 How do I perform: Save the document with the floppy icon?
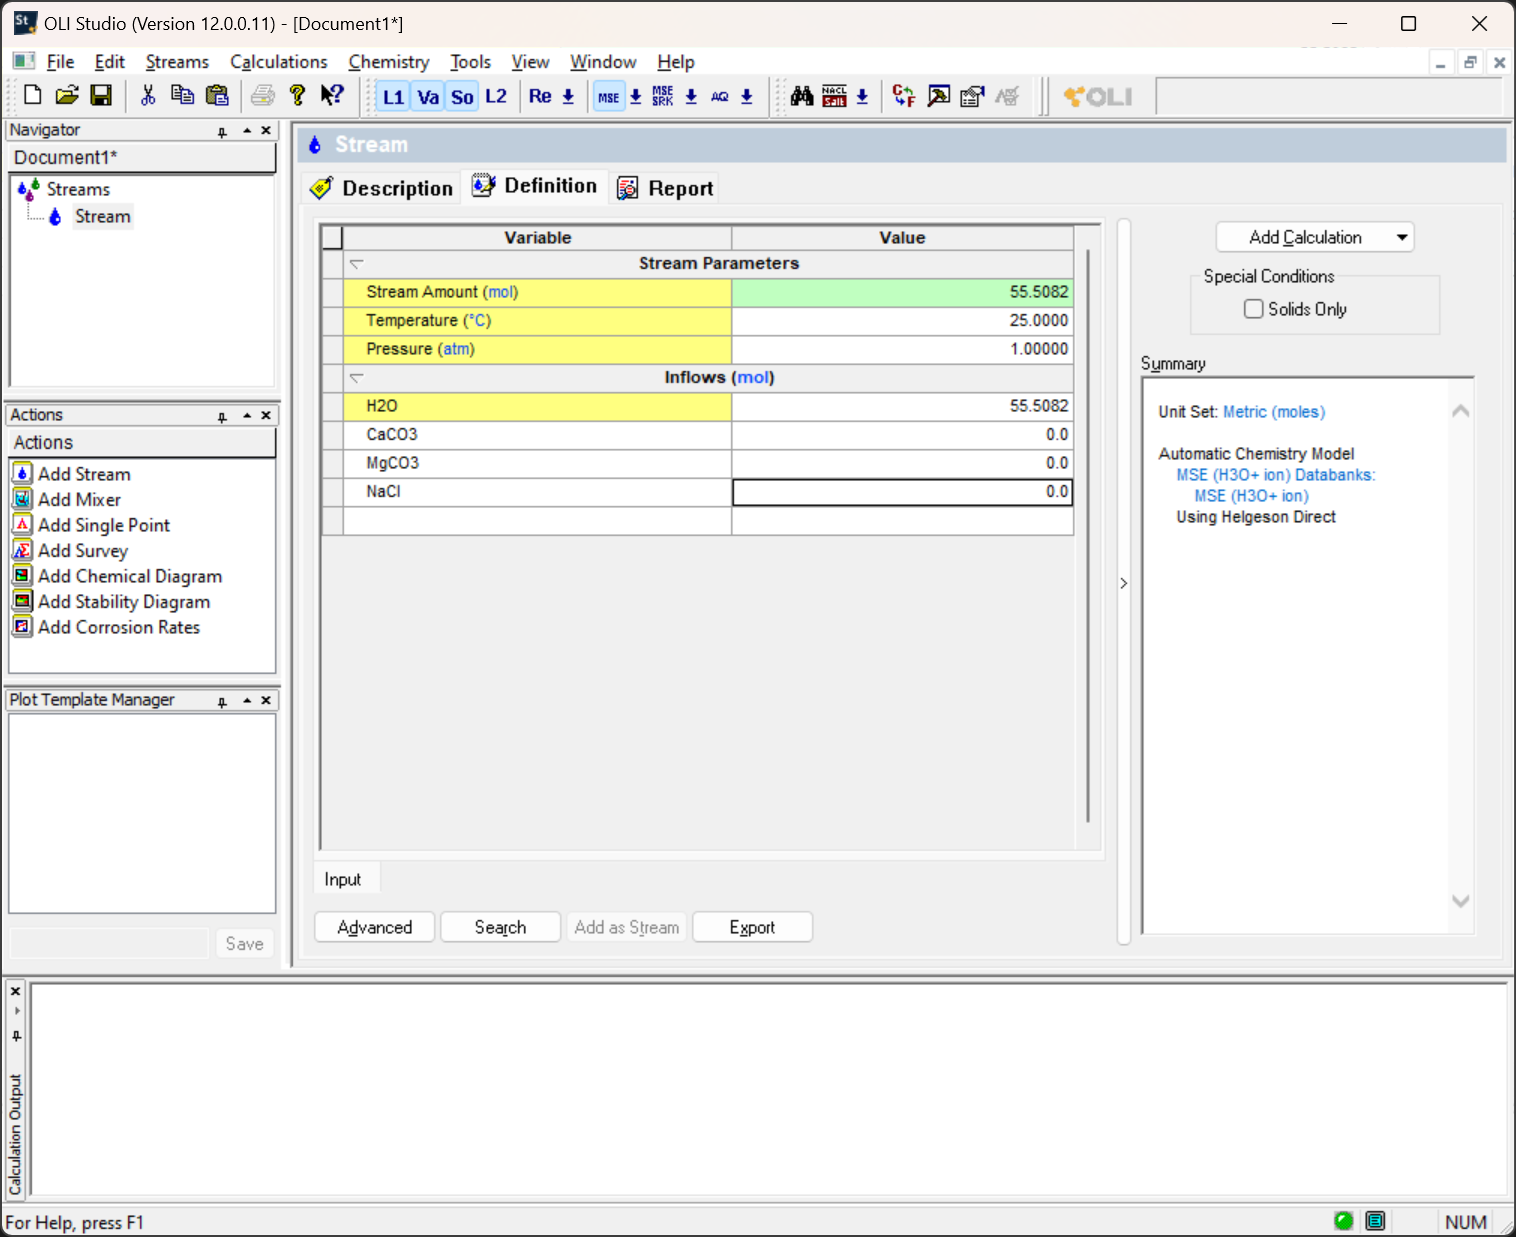101,96
